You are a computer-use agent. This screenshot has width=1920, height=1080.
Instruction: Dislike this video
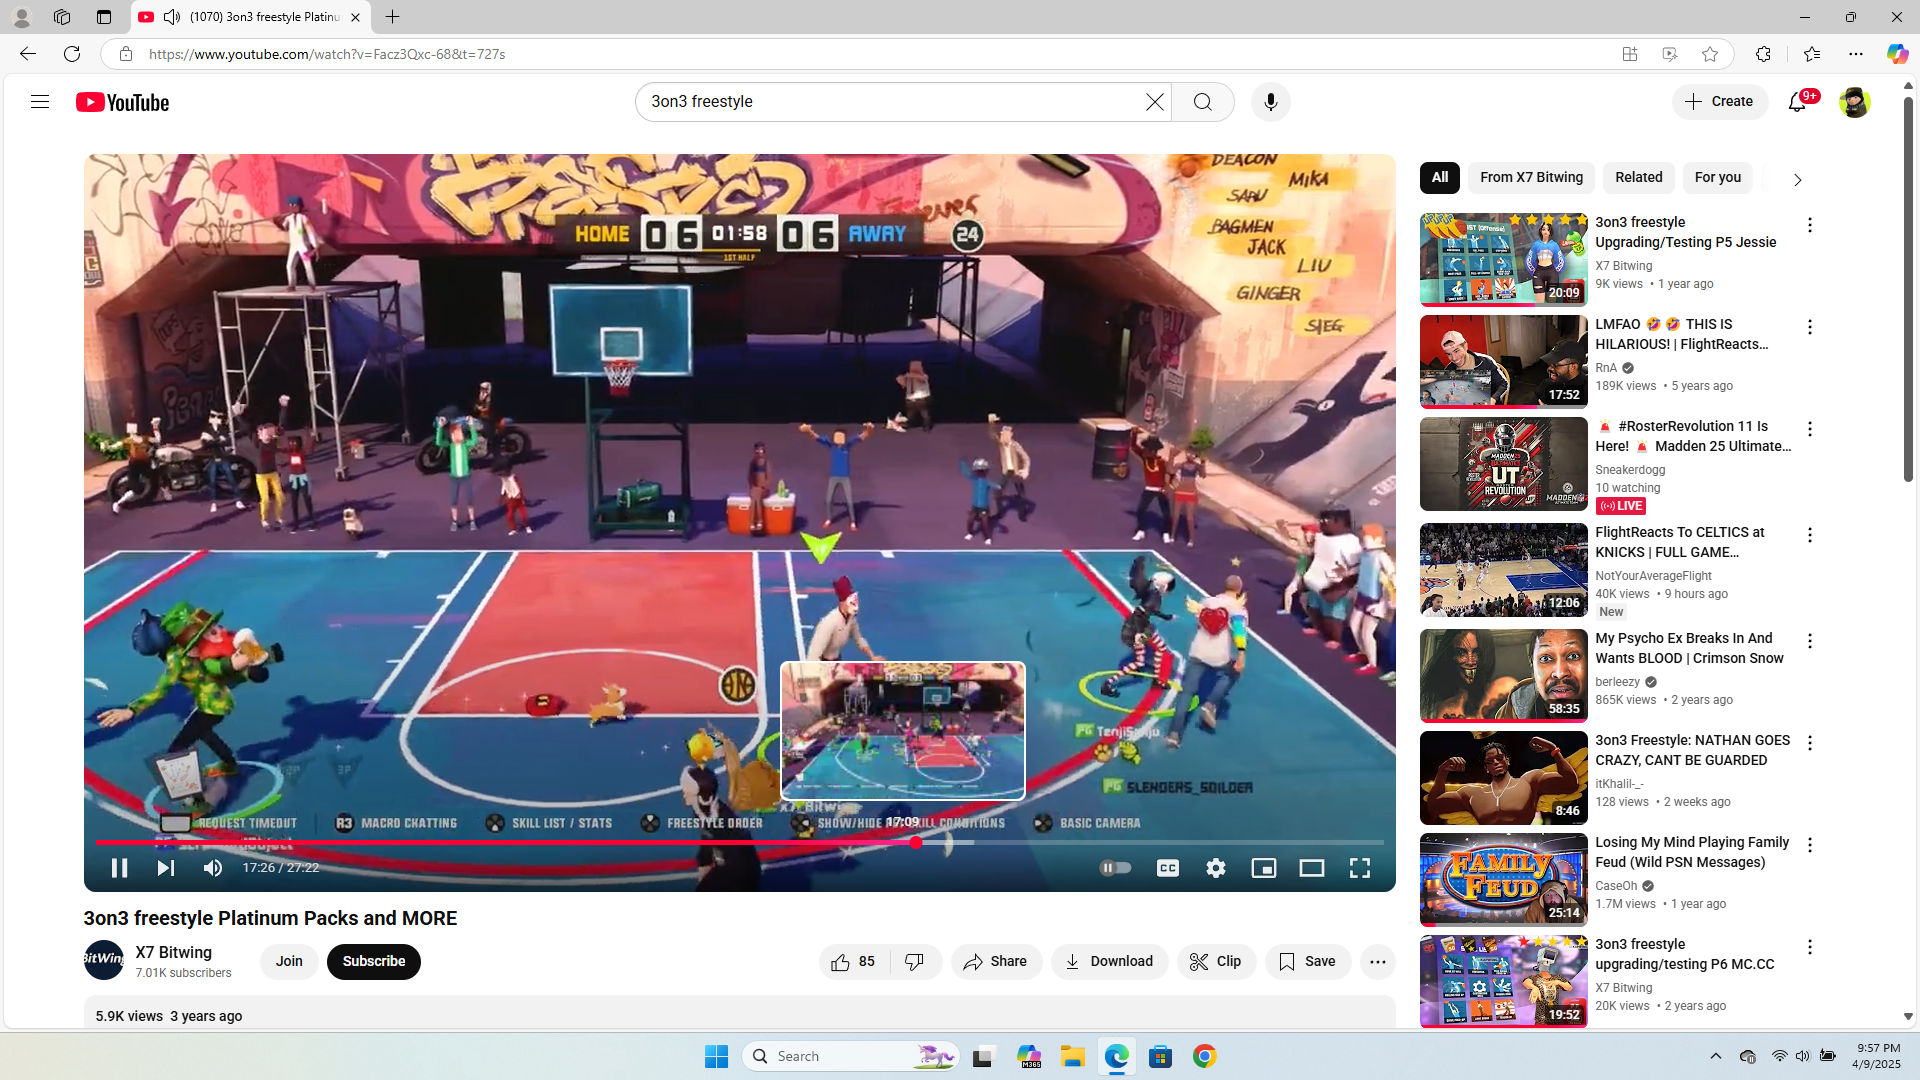pos(915,962)
